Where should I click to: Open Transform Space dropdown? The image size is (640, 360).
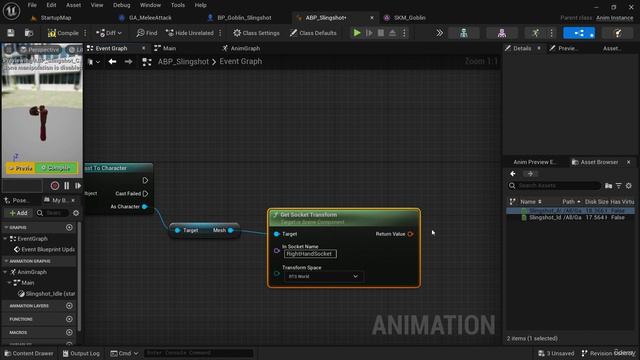pos(323,276)
